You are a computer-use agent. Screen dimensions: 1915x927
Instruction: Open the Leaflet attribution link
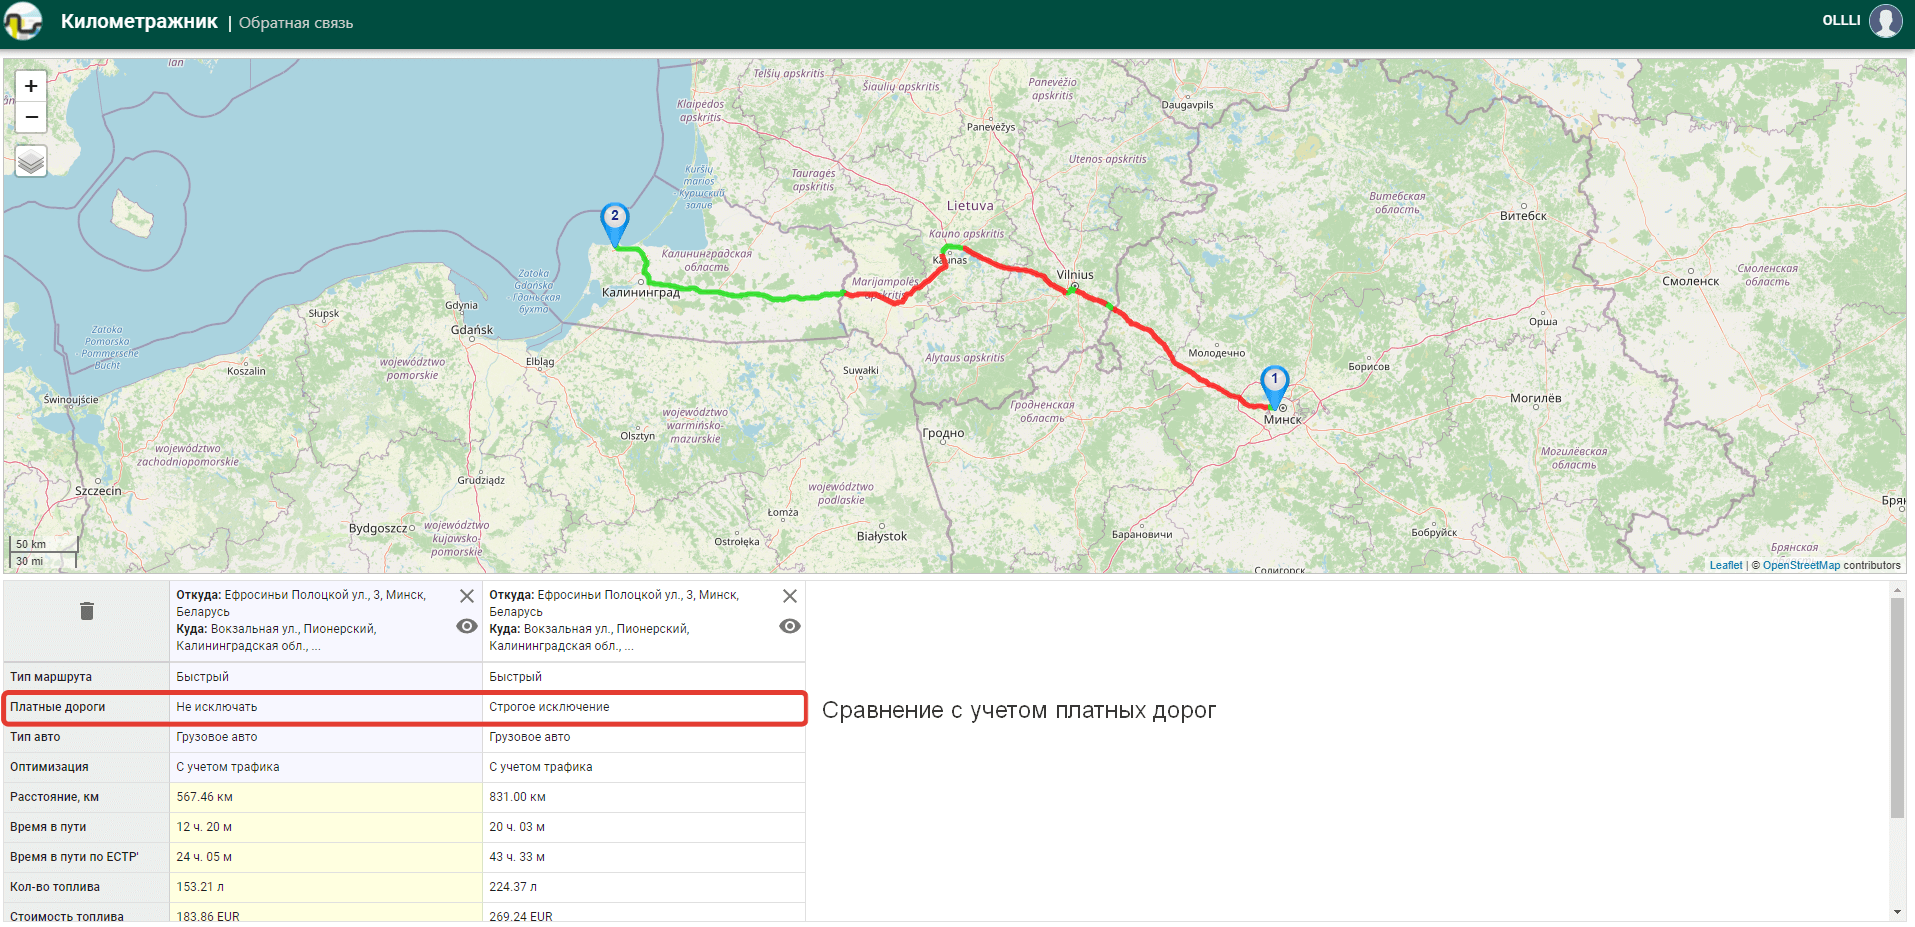[1725, 565]
